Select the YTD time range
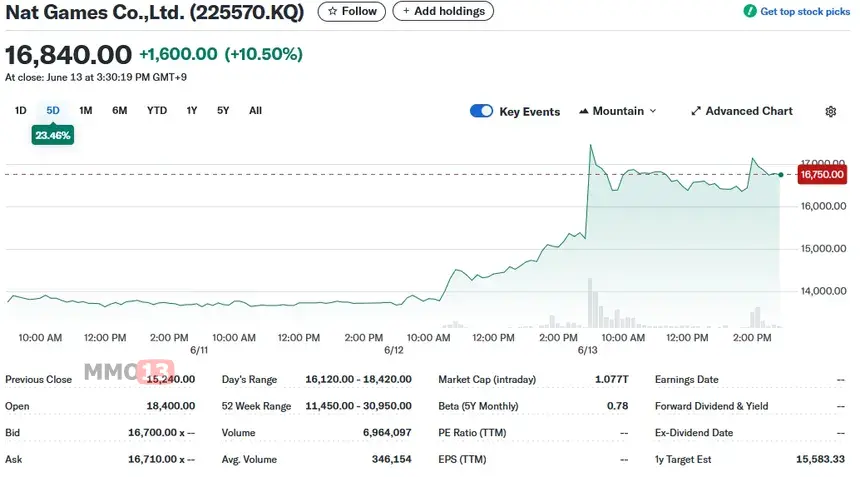 coord(157,111)
